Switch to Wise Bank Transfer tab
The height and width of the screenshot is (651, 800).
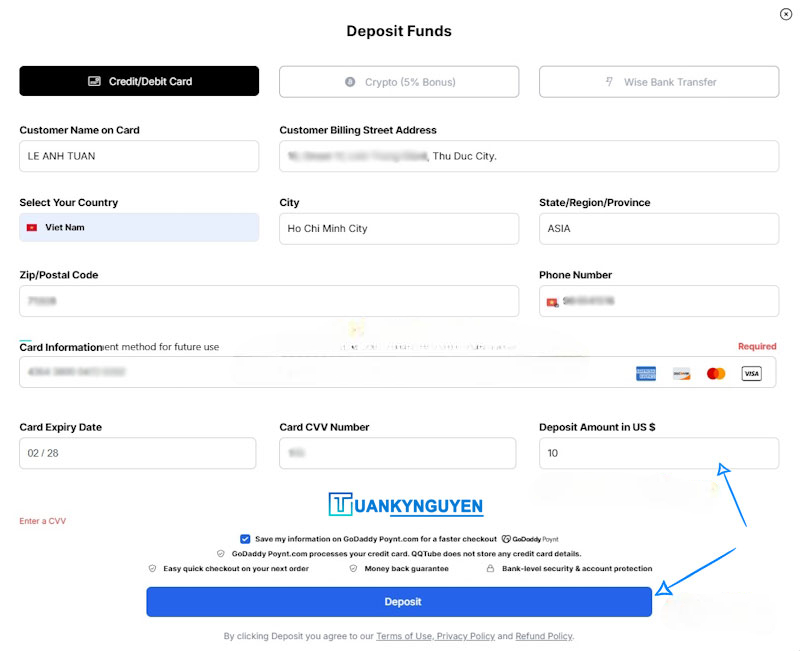(x=659, y=82)
